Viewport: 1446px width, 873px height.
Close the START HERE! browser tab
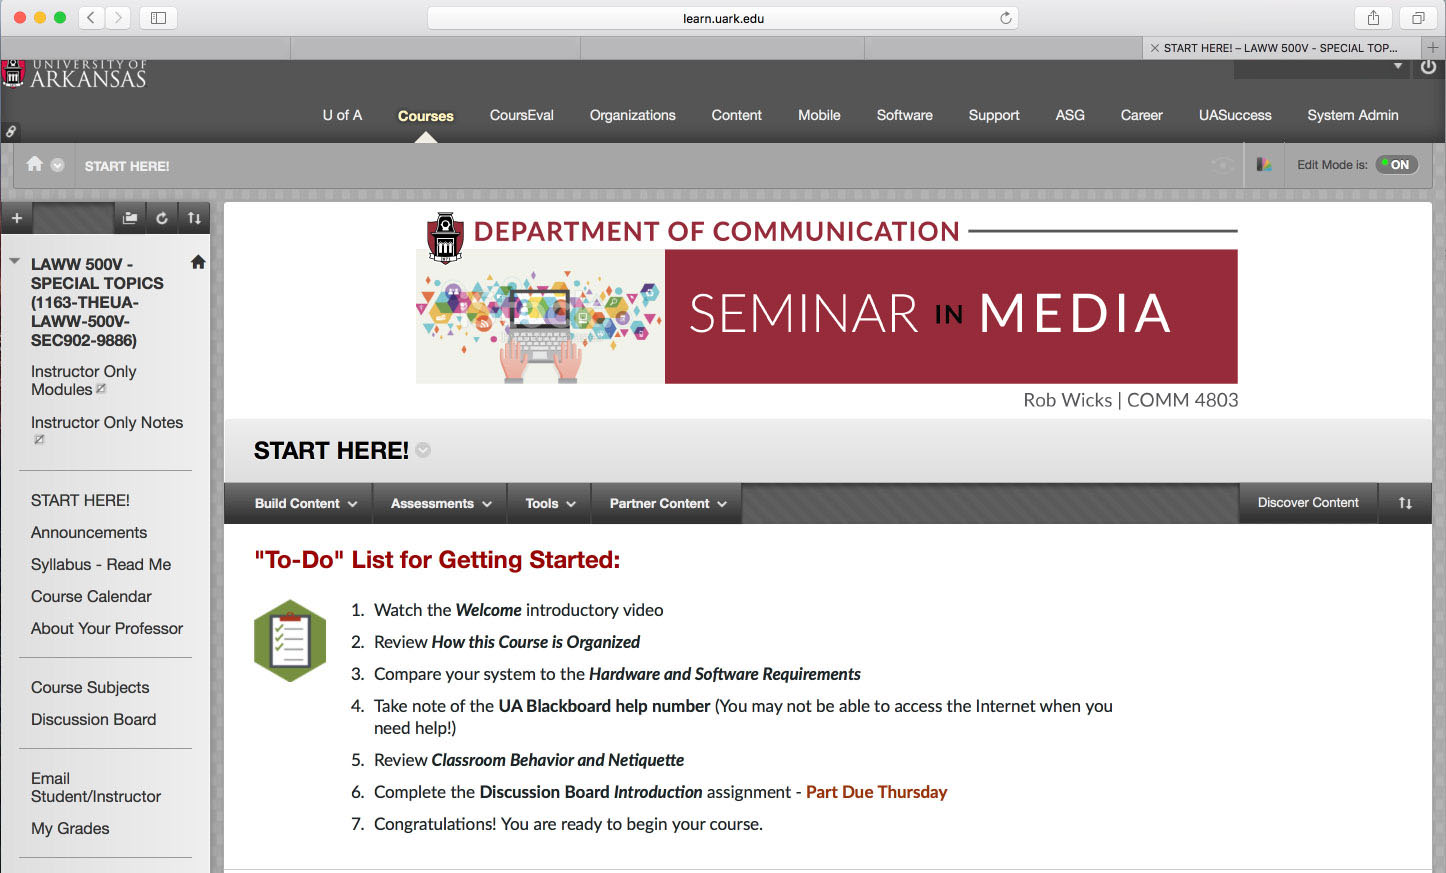[x=1155, y=48]
